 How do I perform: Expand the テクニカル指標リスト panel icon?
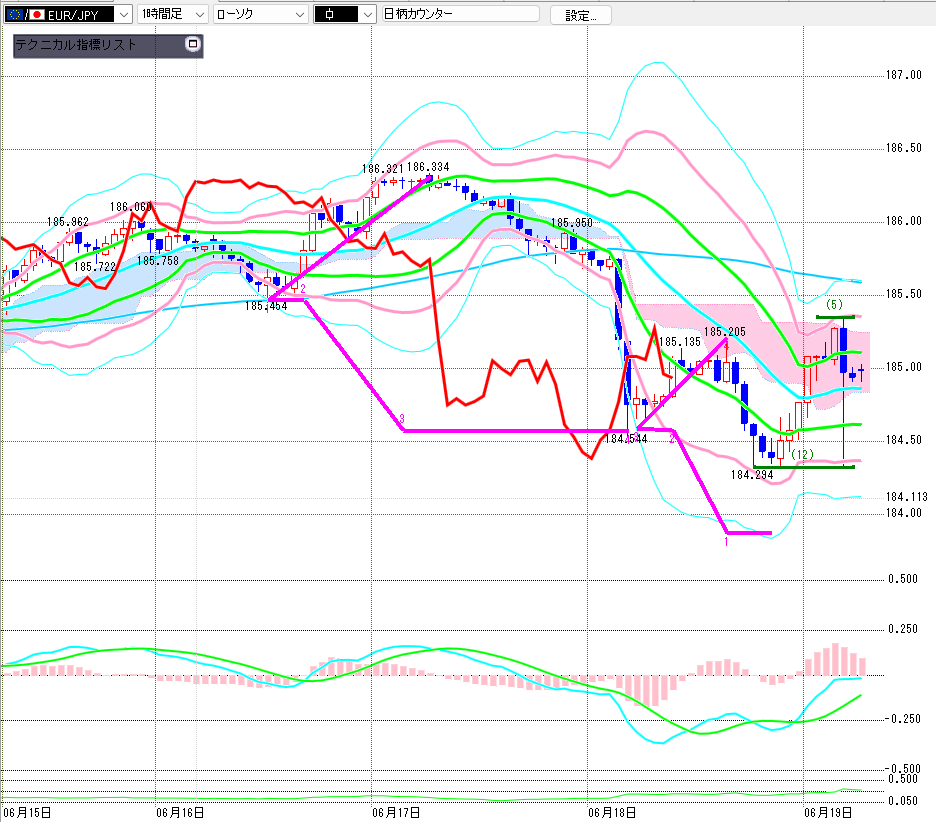coord(192,44)
